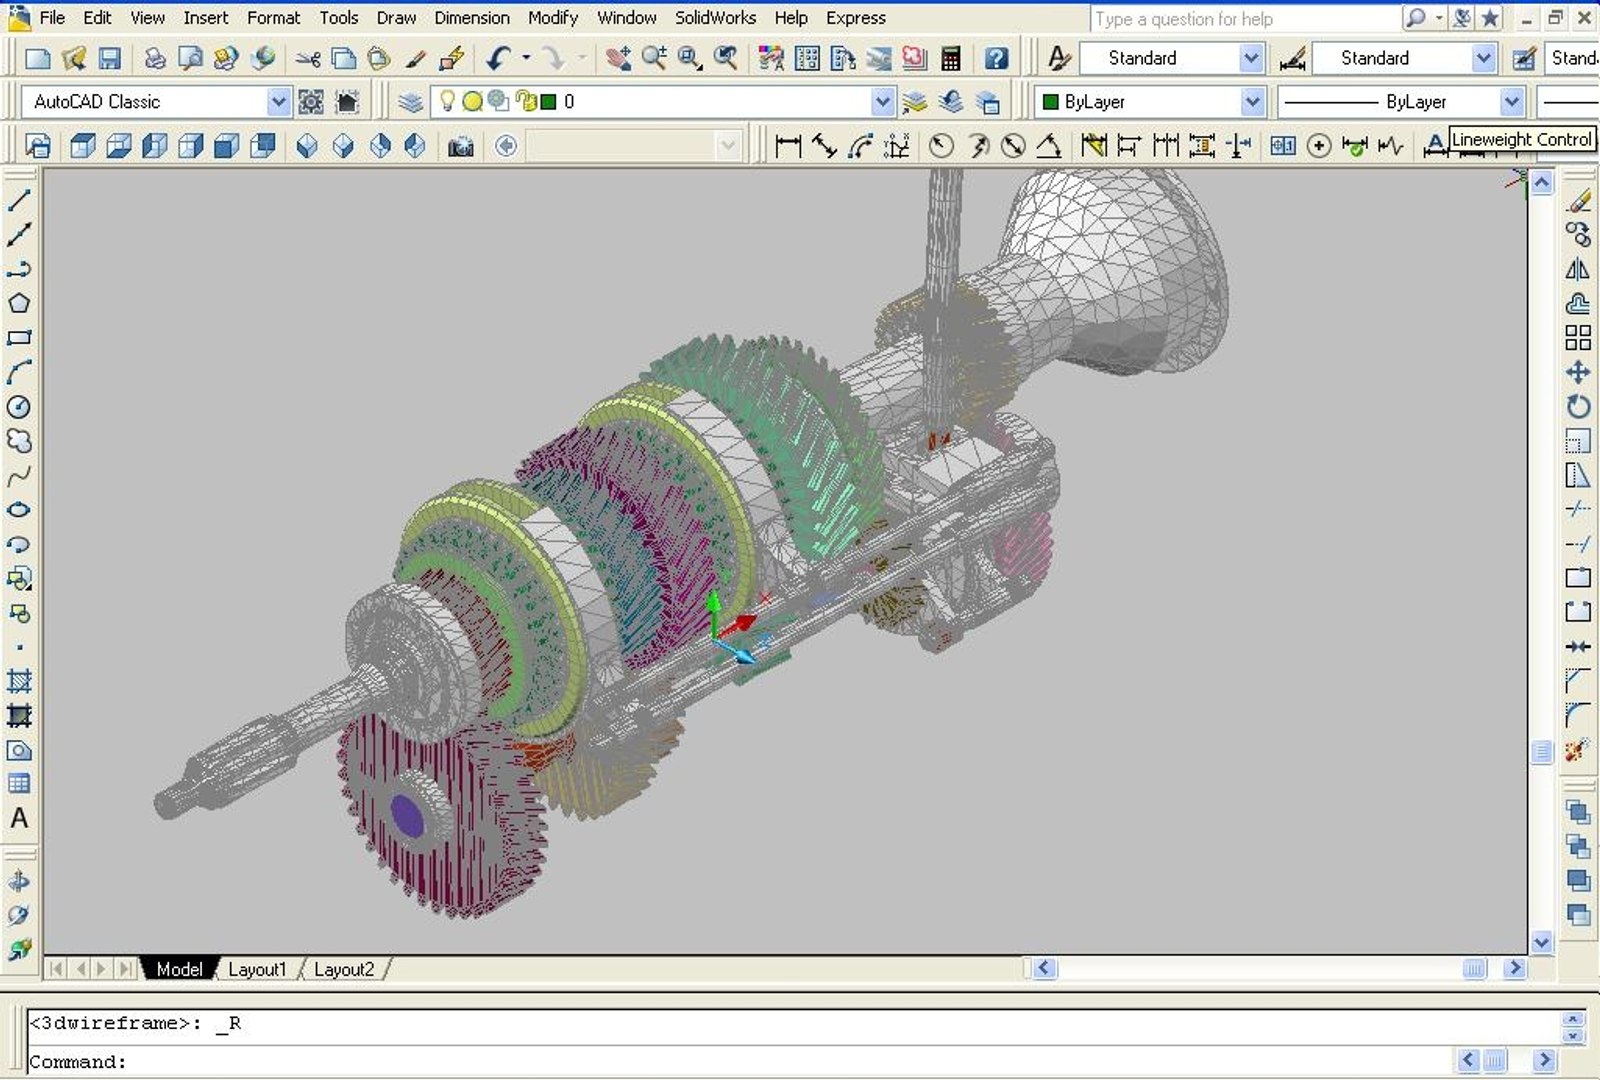
Task: Open the SolidWorks menu
Action: [x=715, y=18]
